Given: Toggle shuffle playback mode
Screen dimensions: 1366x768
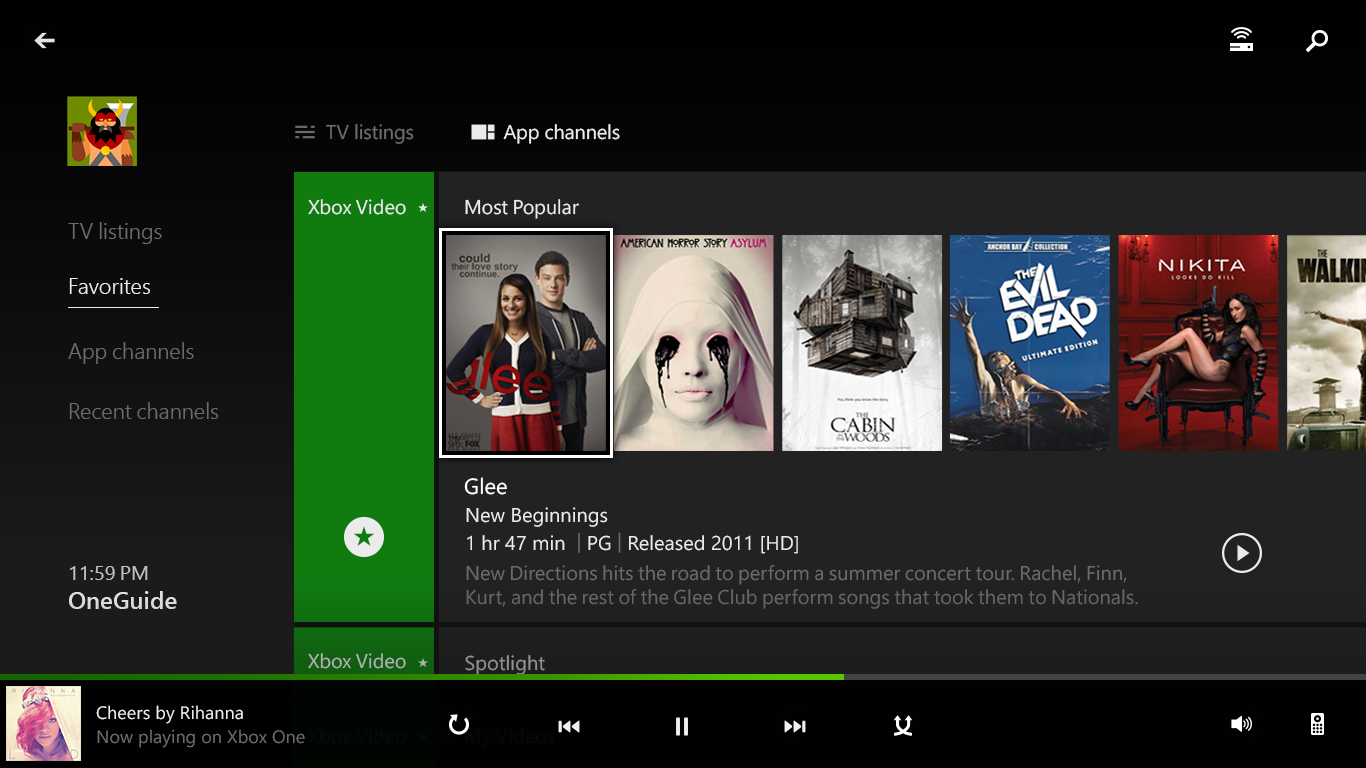Looking at the screenshot, I should click(902, 726).
